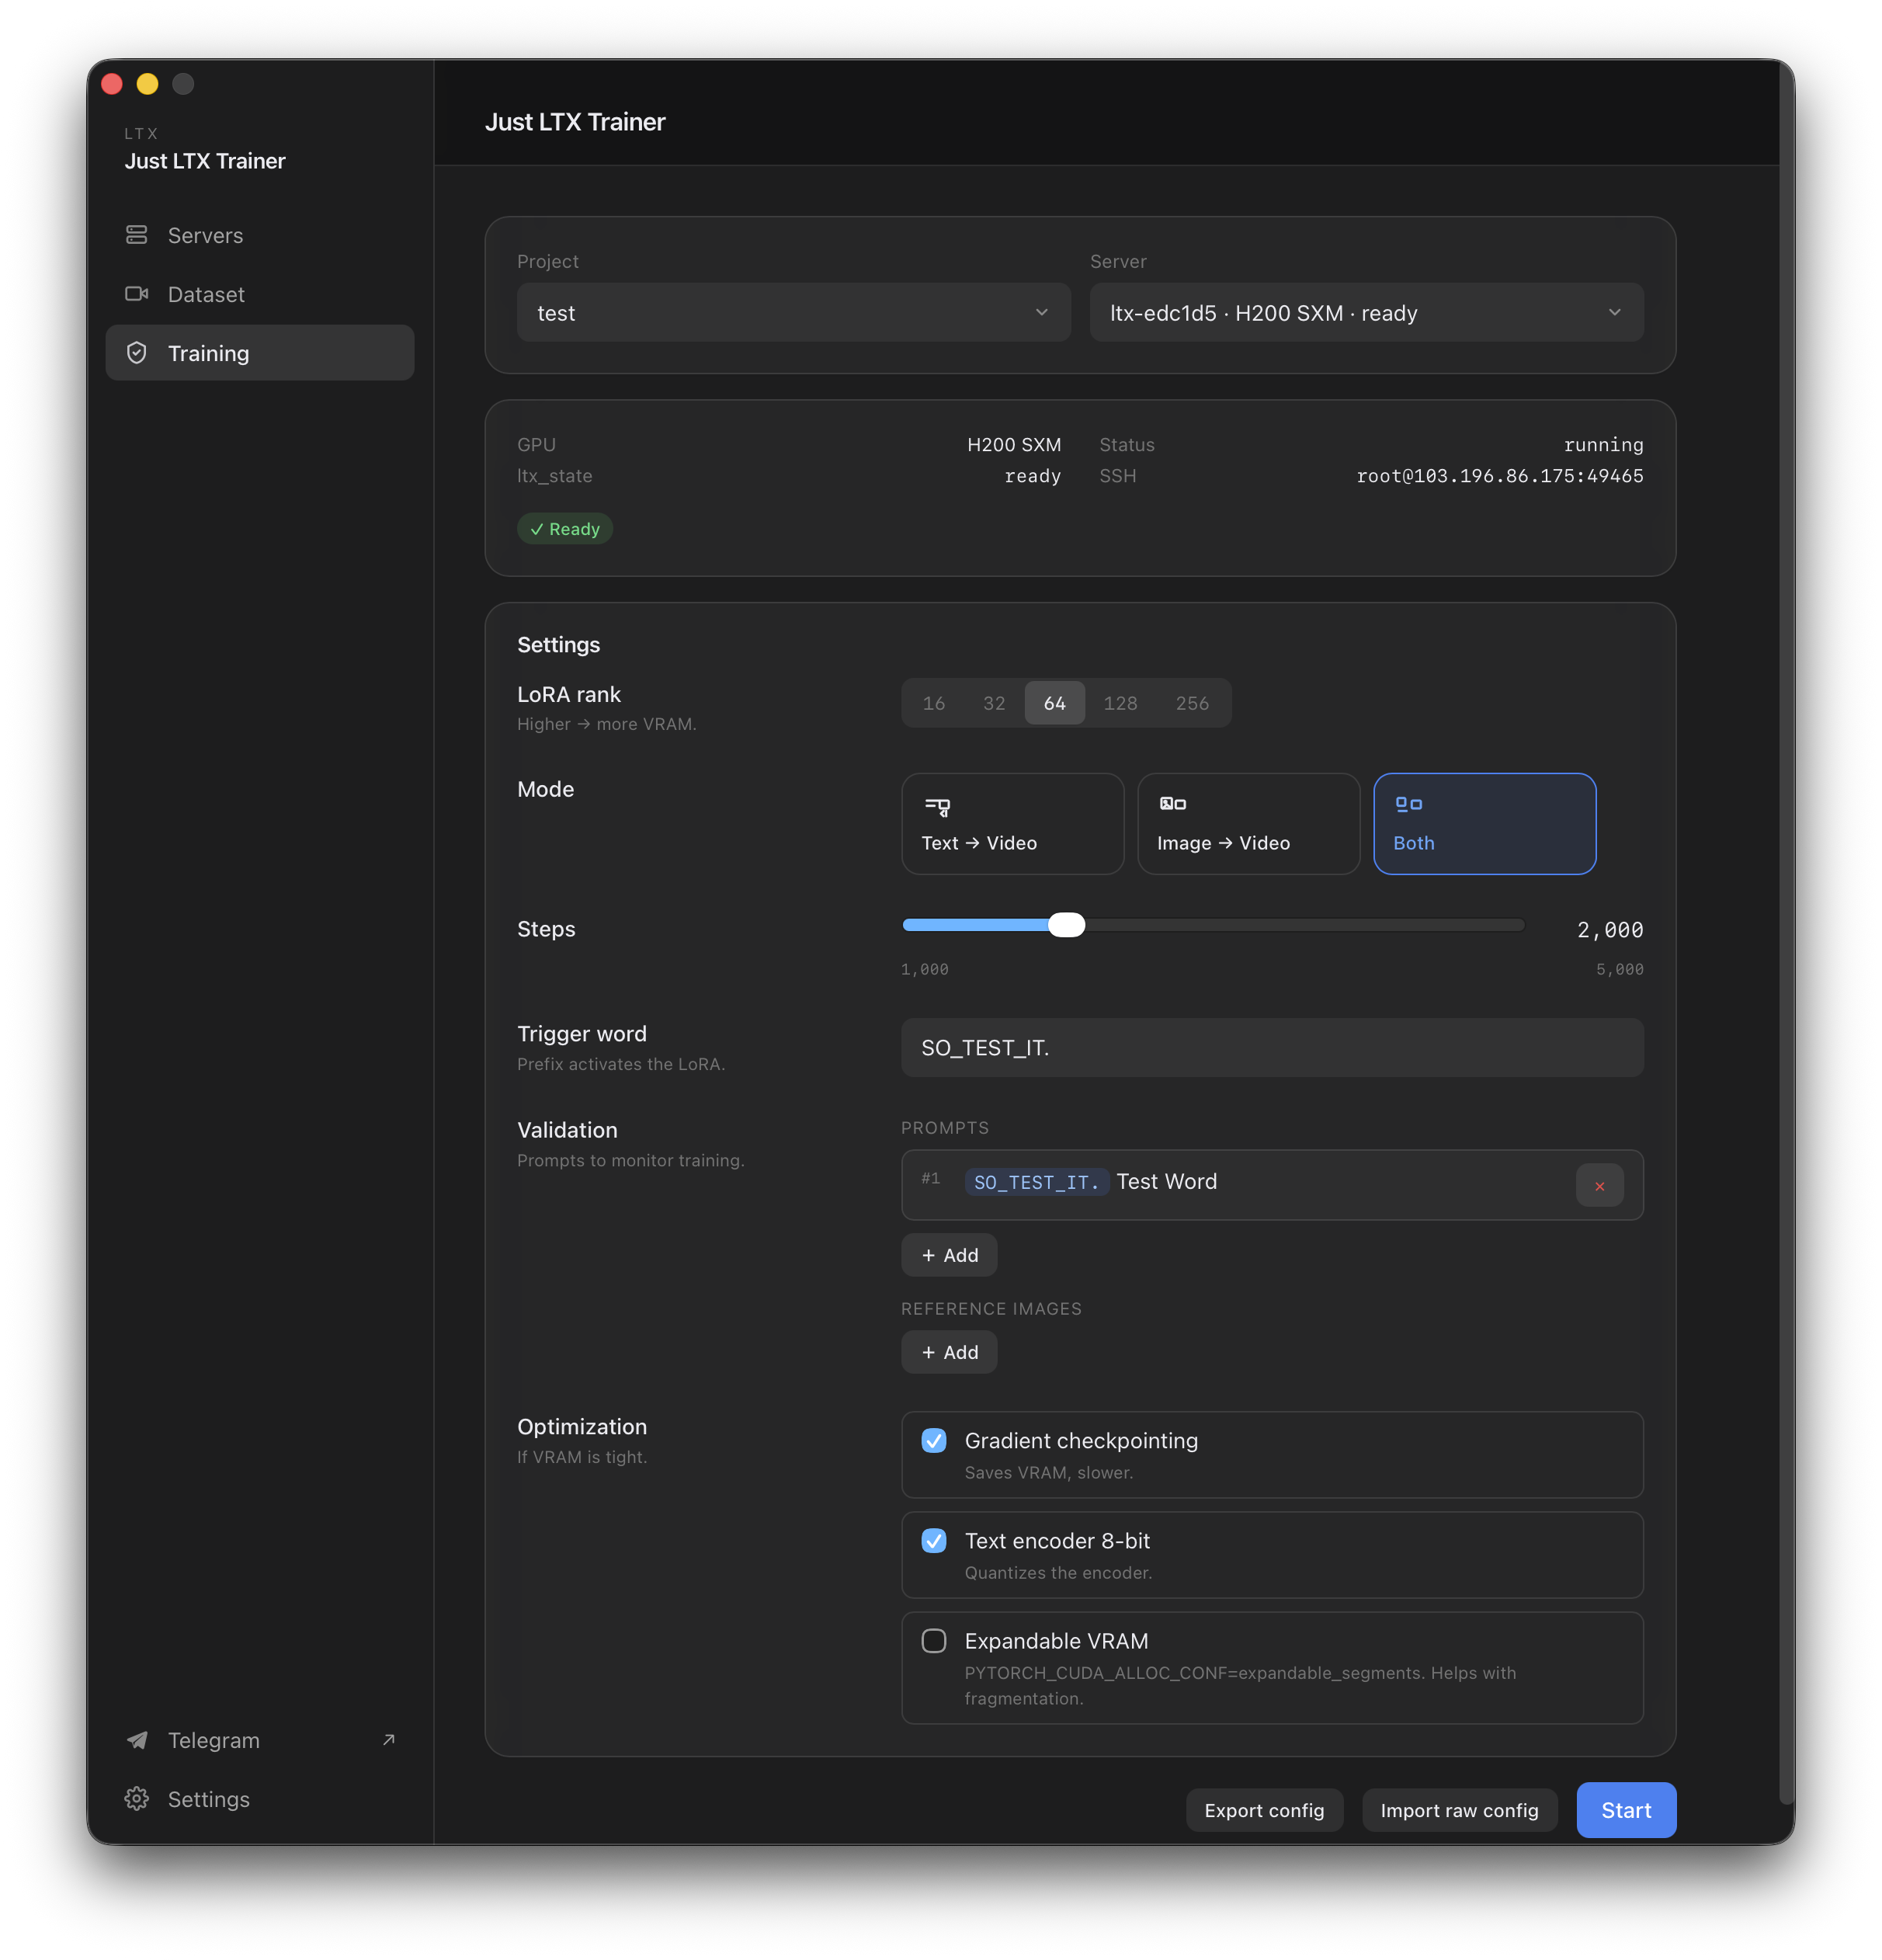The width and height of the screenshot is (1882, 1960).
Task: Set LoRA rank to 16
Action: click(x=933, y=703)
